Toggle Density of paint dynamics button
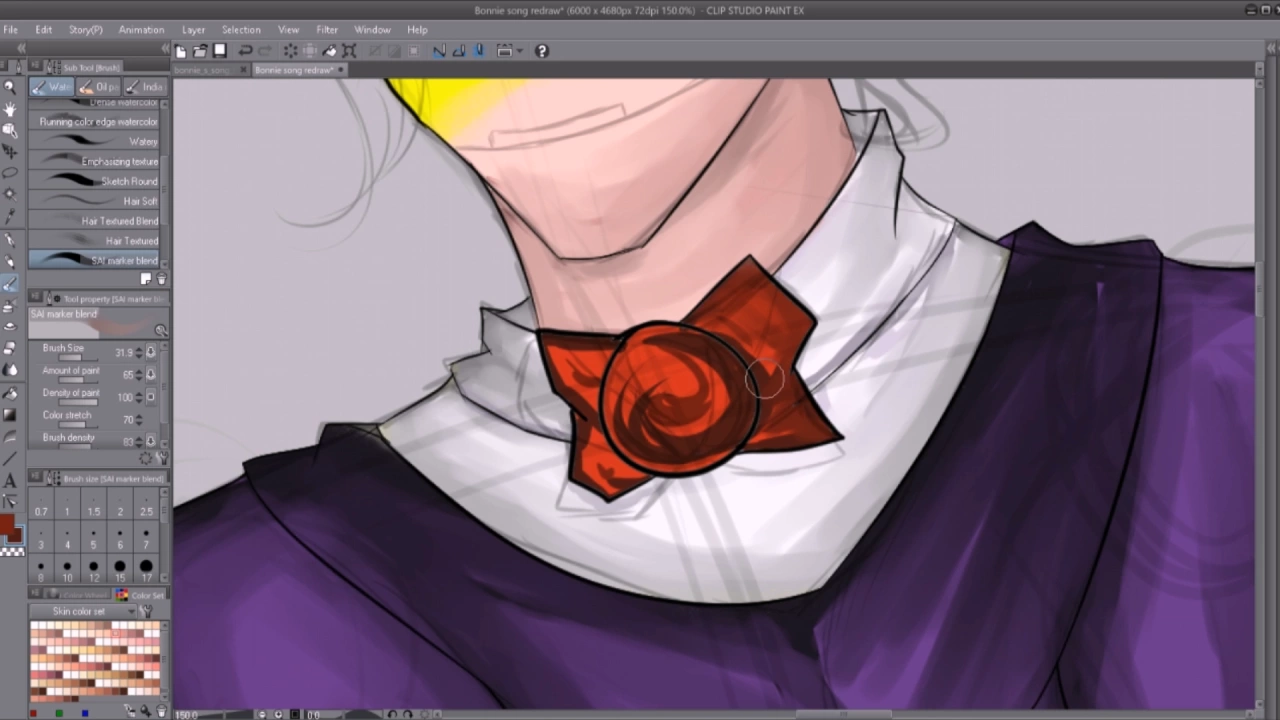Viewport: 1280px width, 720px height. [x=151, y=397]
